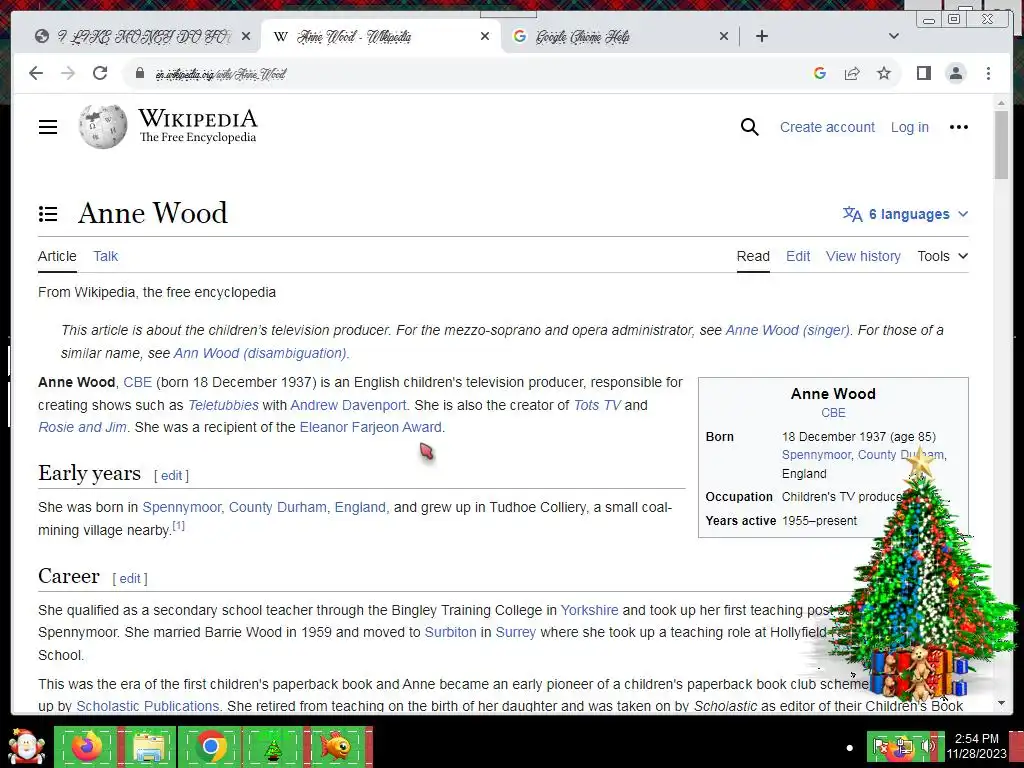Image resolution: width=1024 pixels, height=768 pixels.
Task: Open Wikipedia main hamburger menu
Action: coord(48,127)
